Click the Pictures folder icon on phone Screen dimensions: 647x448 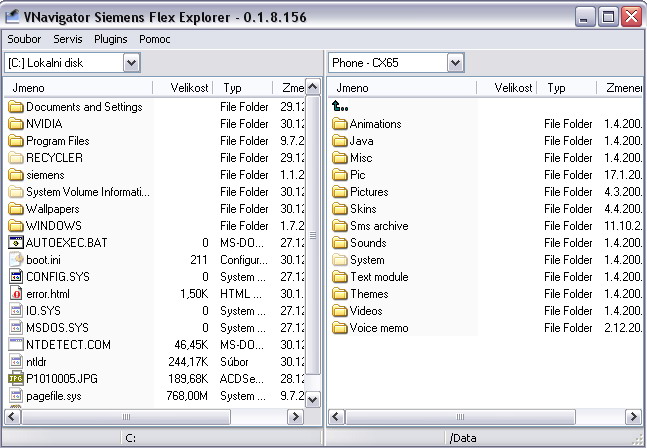coord(340,192)
